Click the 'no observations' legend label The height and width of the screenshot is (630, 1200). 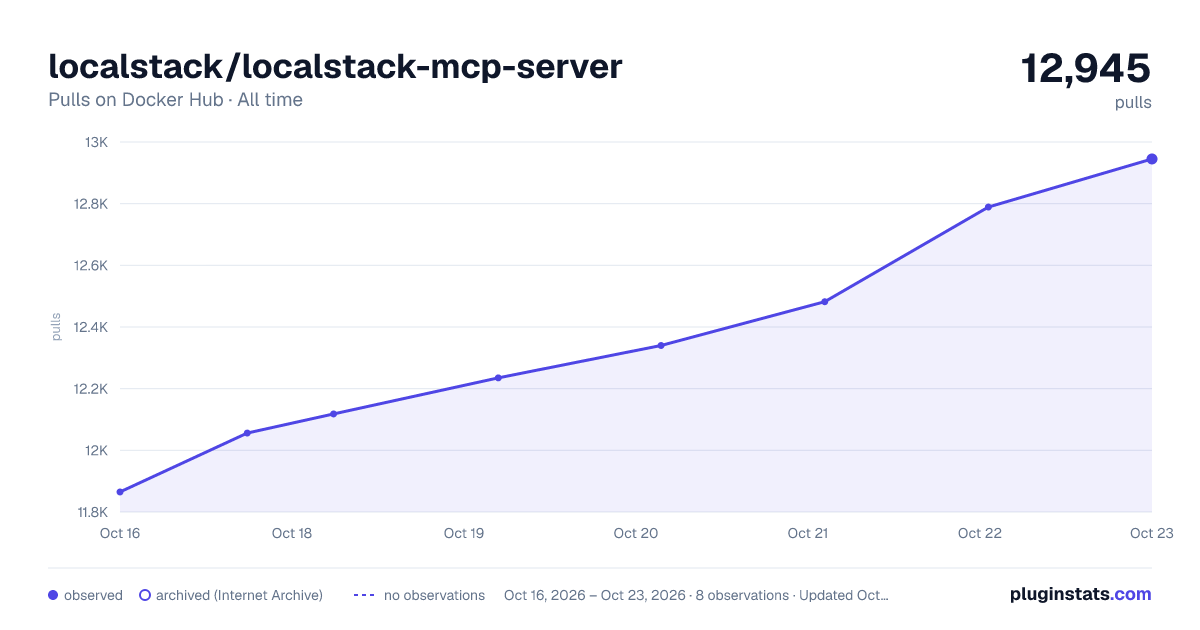434,595
